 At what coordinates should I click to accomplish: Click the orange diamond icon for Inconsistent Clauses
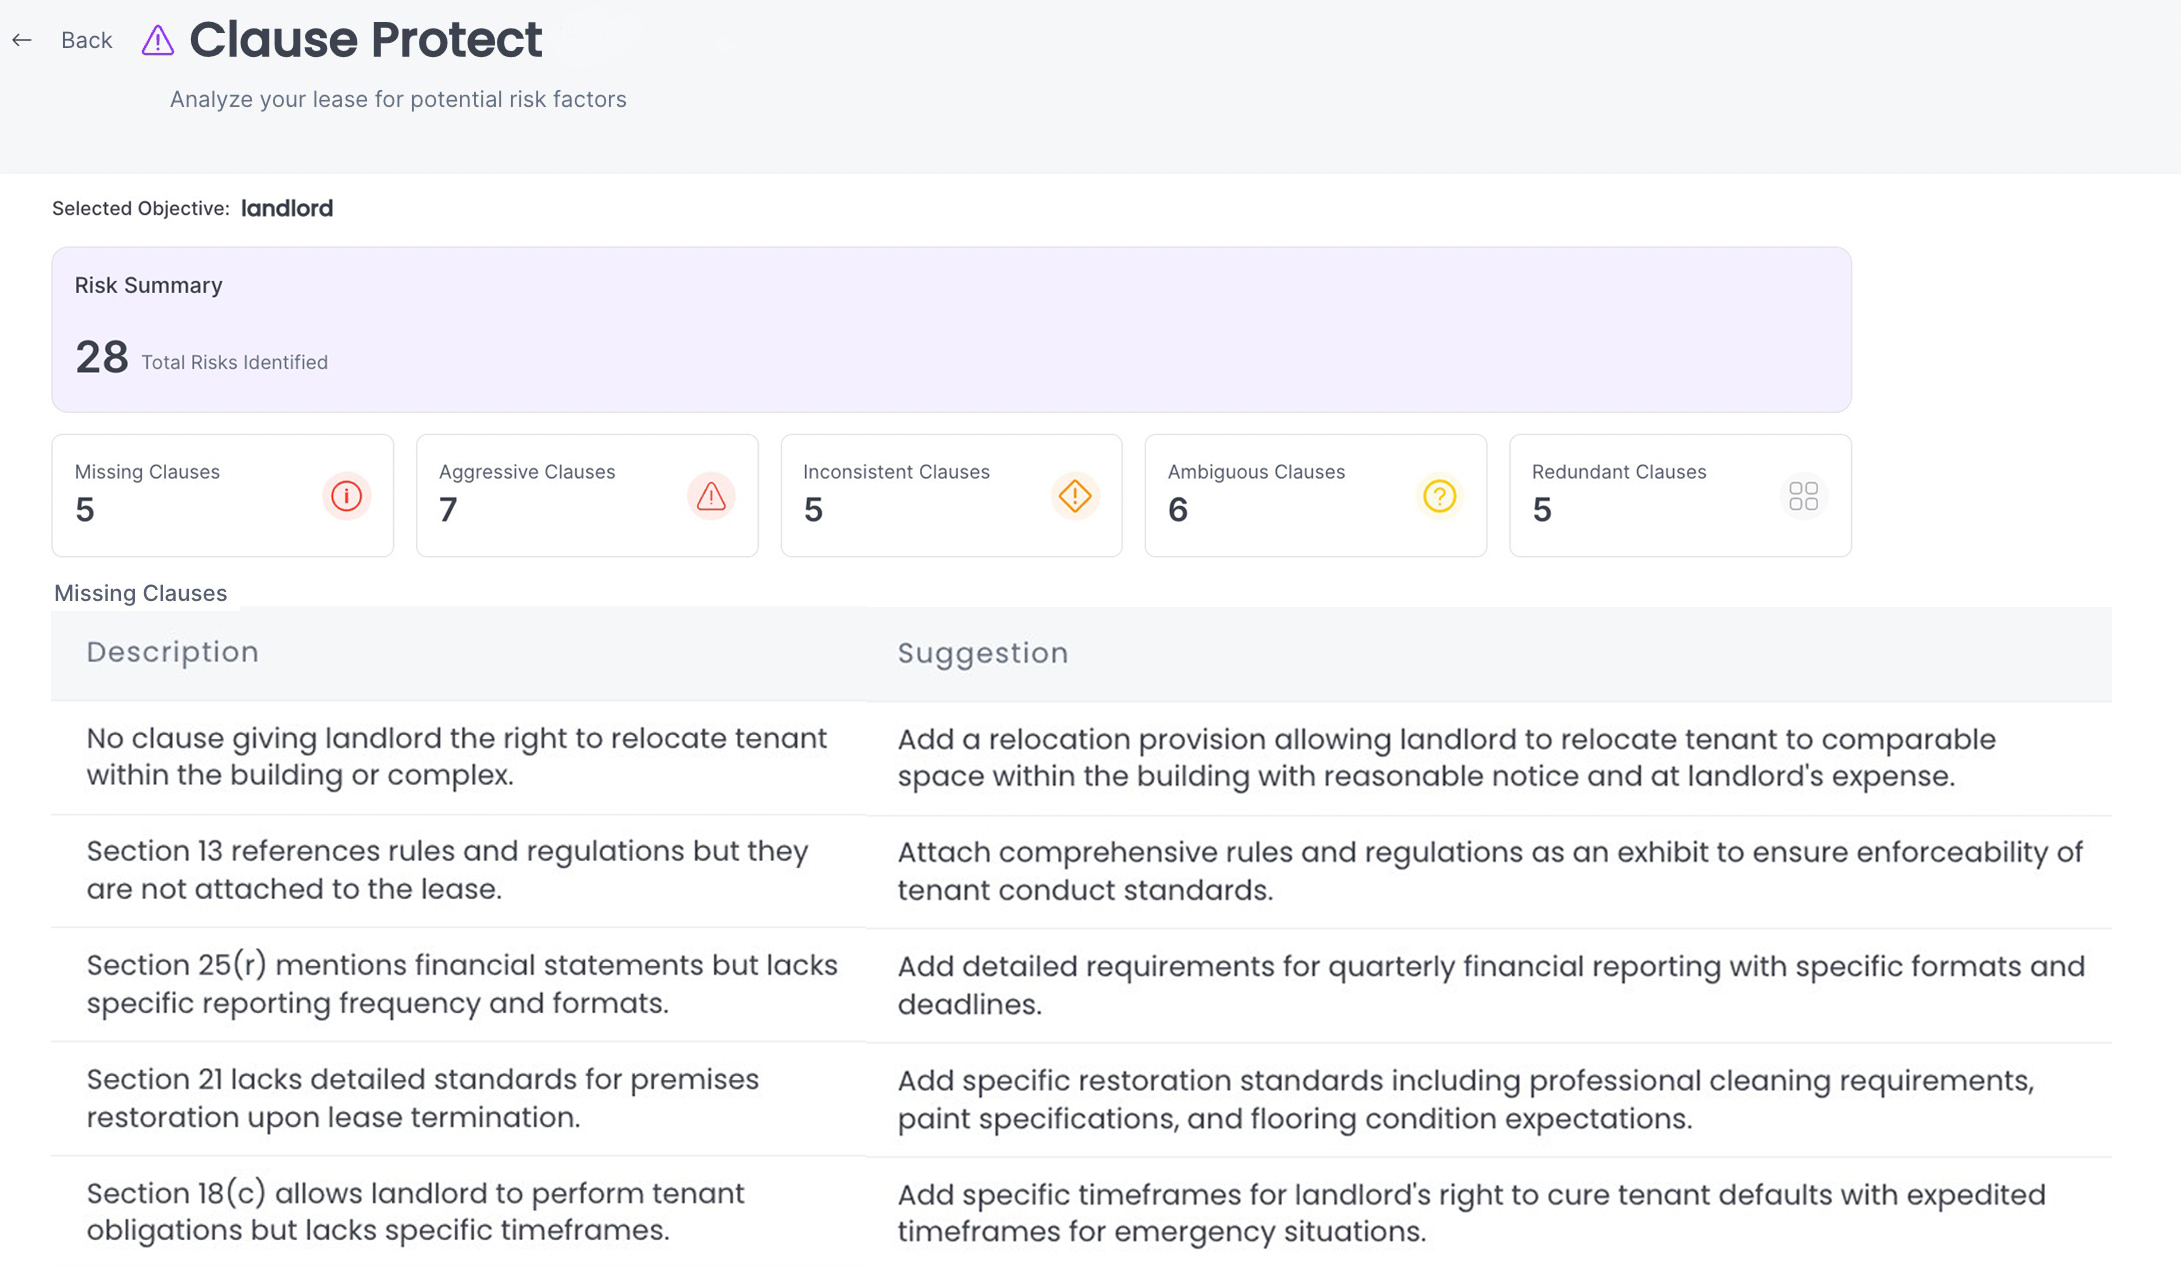(1075, 495)
